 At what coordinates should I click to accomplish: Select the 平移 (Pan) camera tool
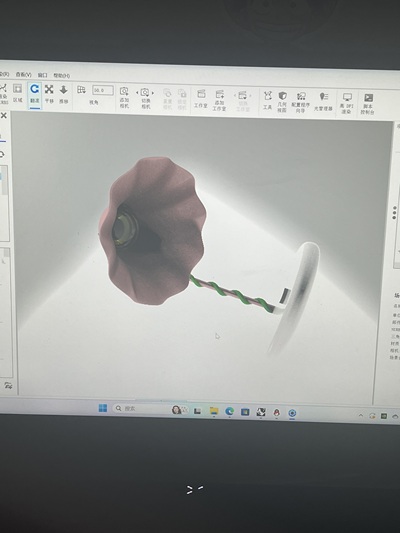[49, 94]
